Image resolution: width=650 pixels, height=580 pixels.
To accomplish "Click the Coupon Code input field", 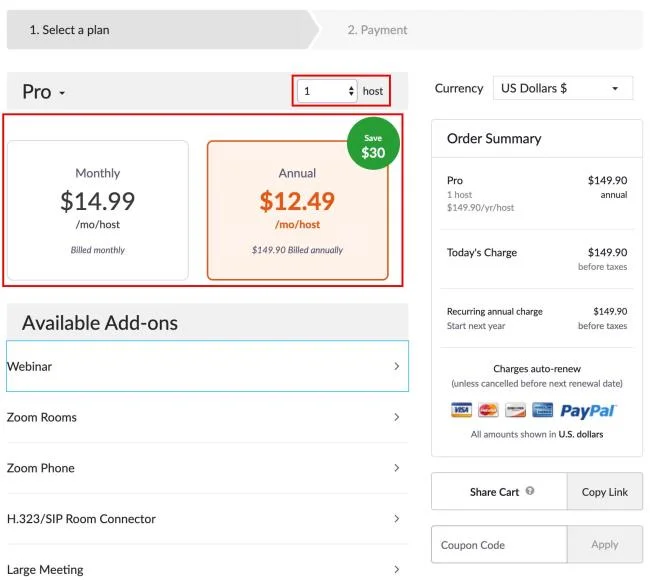I will pos(499,545).
